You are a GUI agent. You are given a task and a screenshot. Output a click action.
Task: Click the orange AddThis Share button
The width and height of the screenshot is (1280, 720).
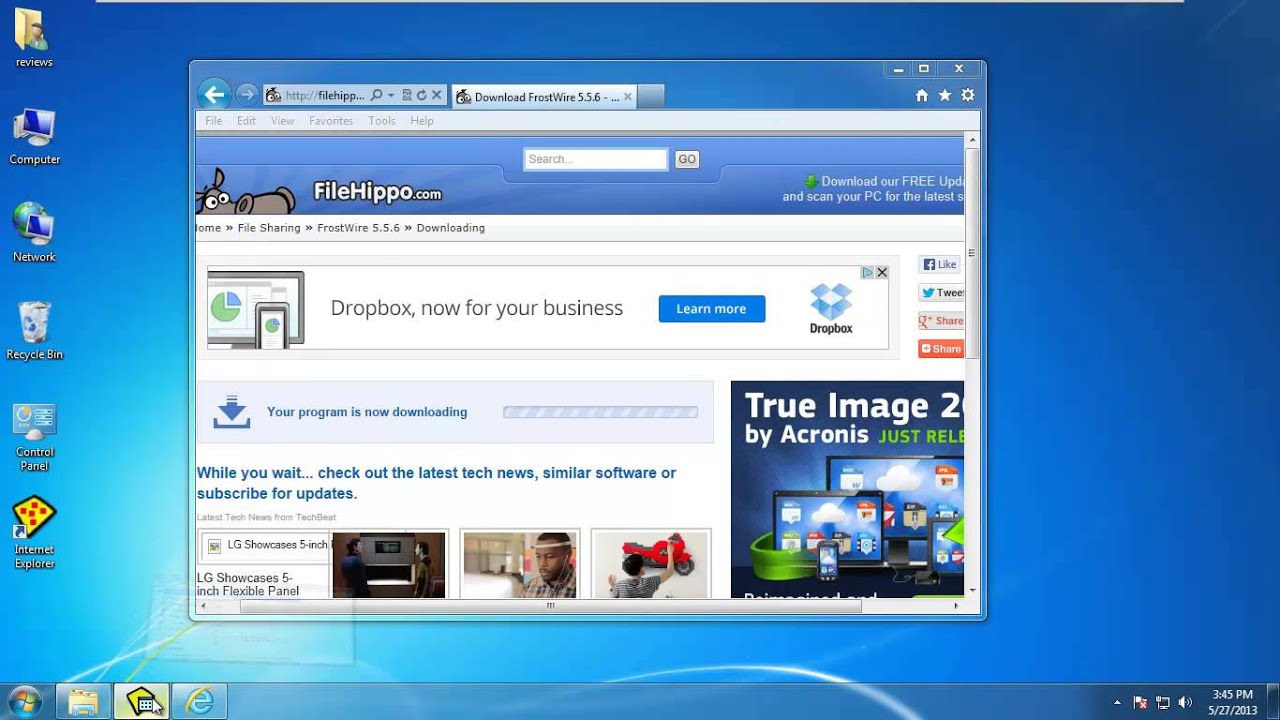[942, 349]
